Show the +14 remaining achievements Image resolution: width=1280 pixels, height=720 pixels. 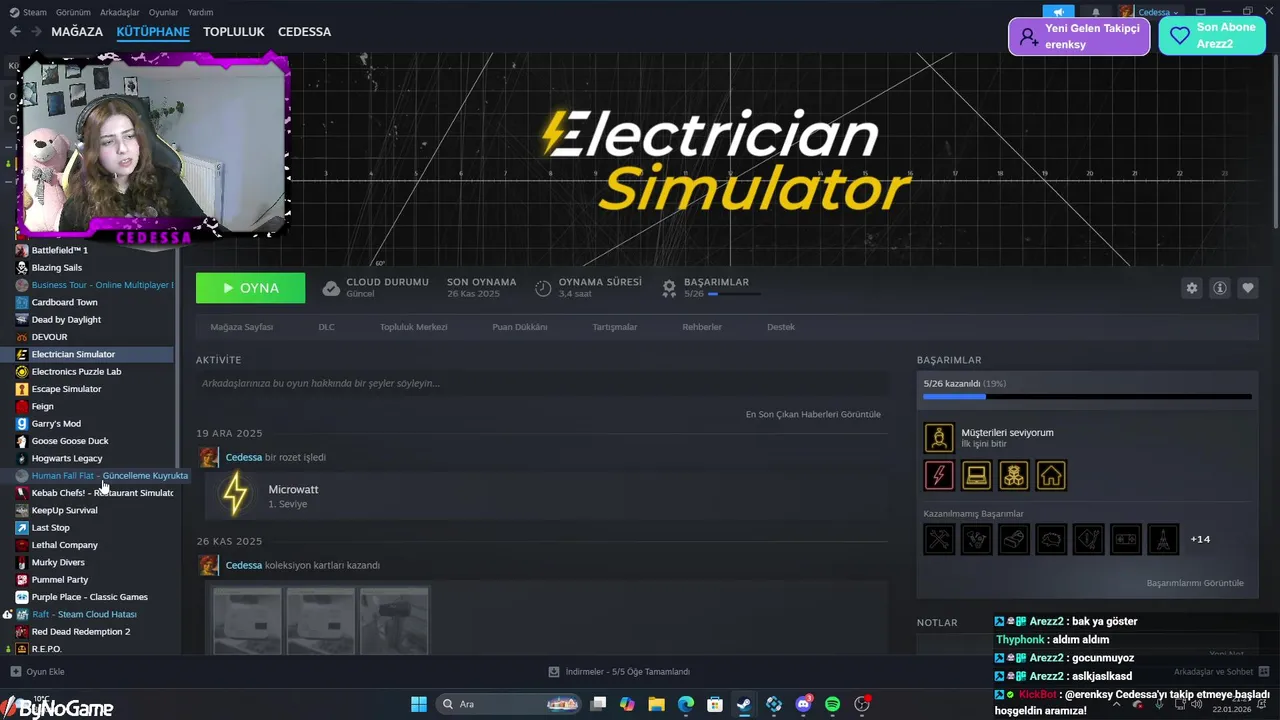coord(1200,539)
